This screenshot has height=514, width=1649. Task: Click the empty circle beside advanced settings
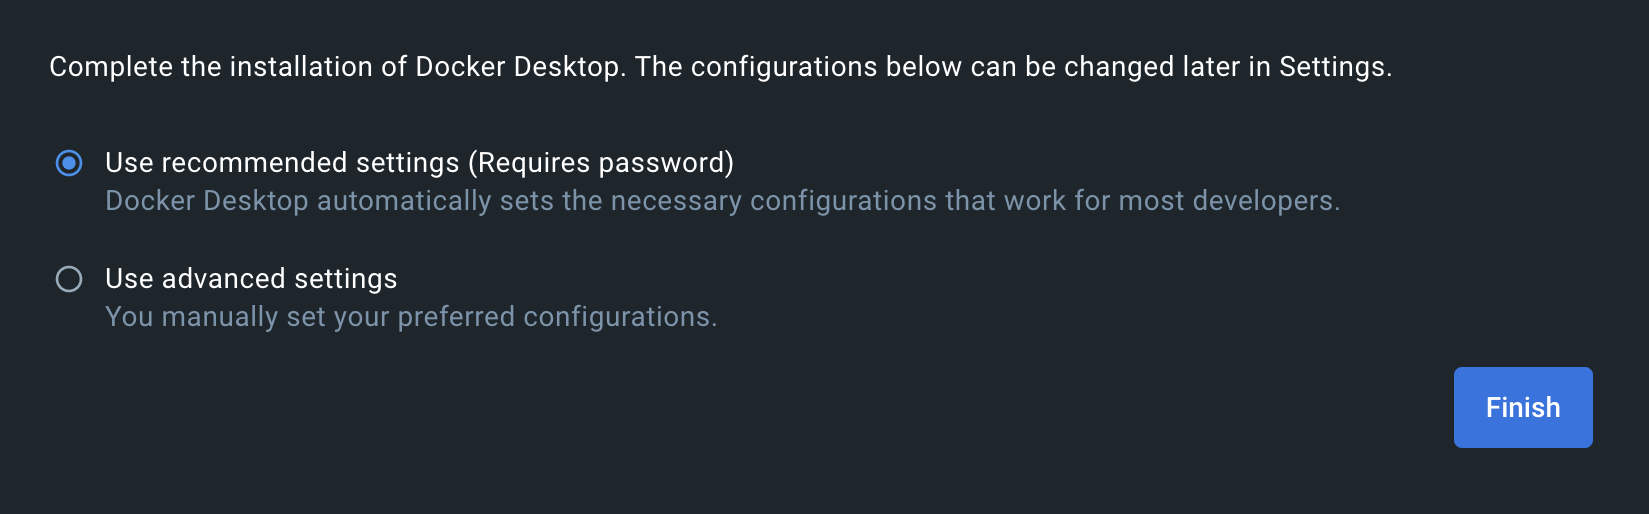[x=69, y=279]
